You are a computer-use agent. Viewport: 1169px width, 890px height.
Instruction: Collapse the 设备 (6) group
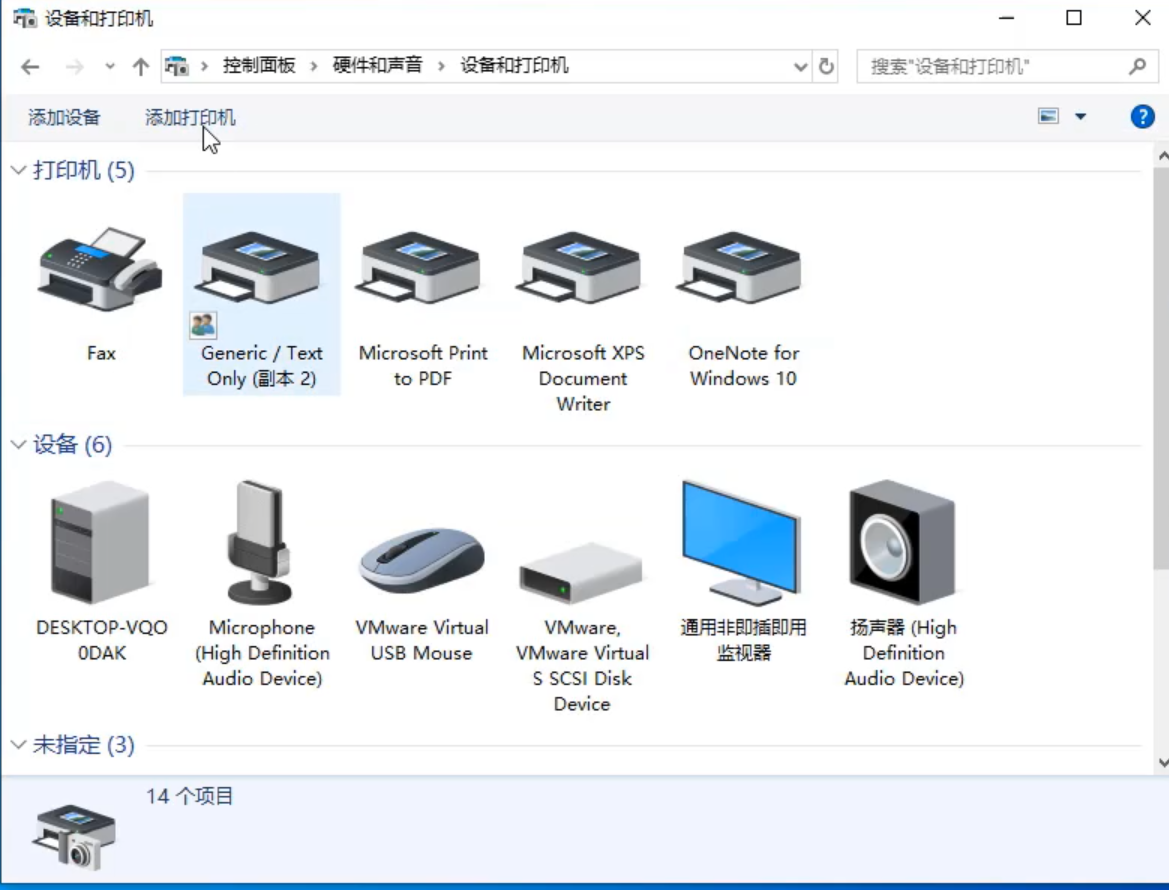[18, 445]
